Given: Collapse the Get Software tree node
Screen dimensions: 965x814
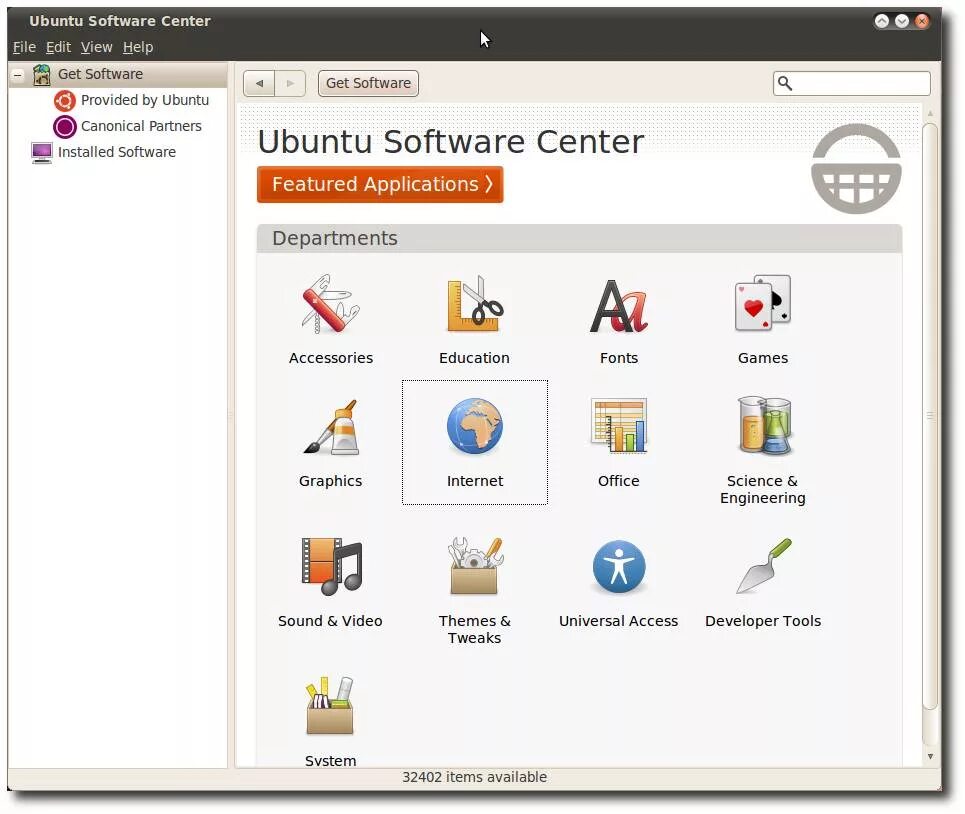Looking at the screenshot, I should pos(18,75).
